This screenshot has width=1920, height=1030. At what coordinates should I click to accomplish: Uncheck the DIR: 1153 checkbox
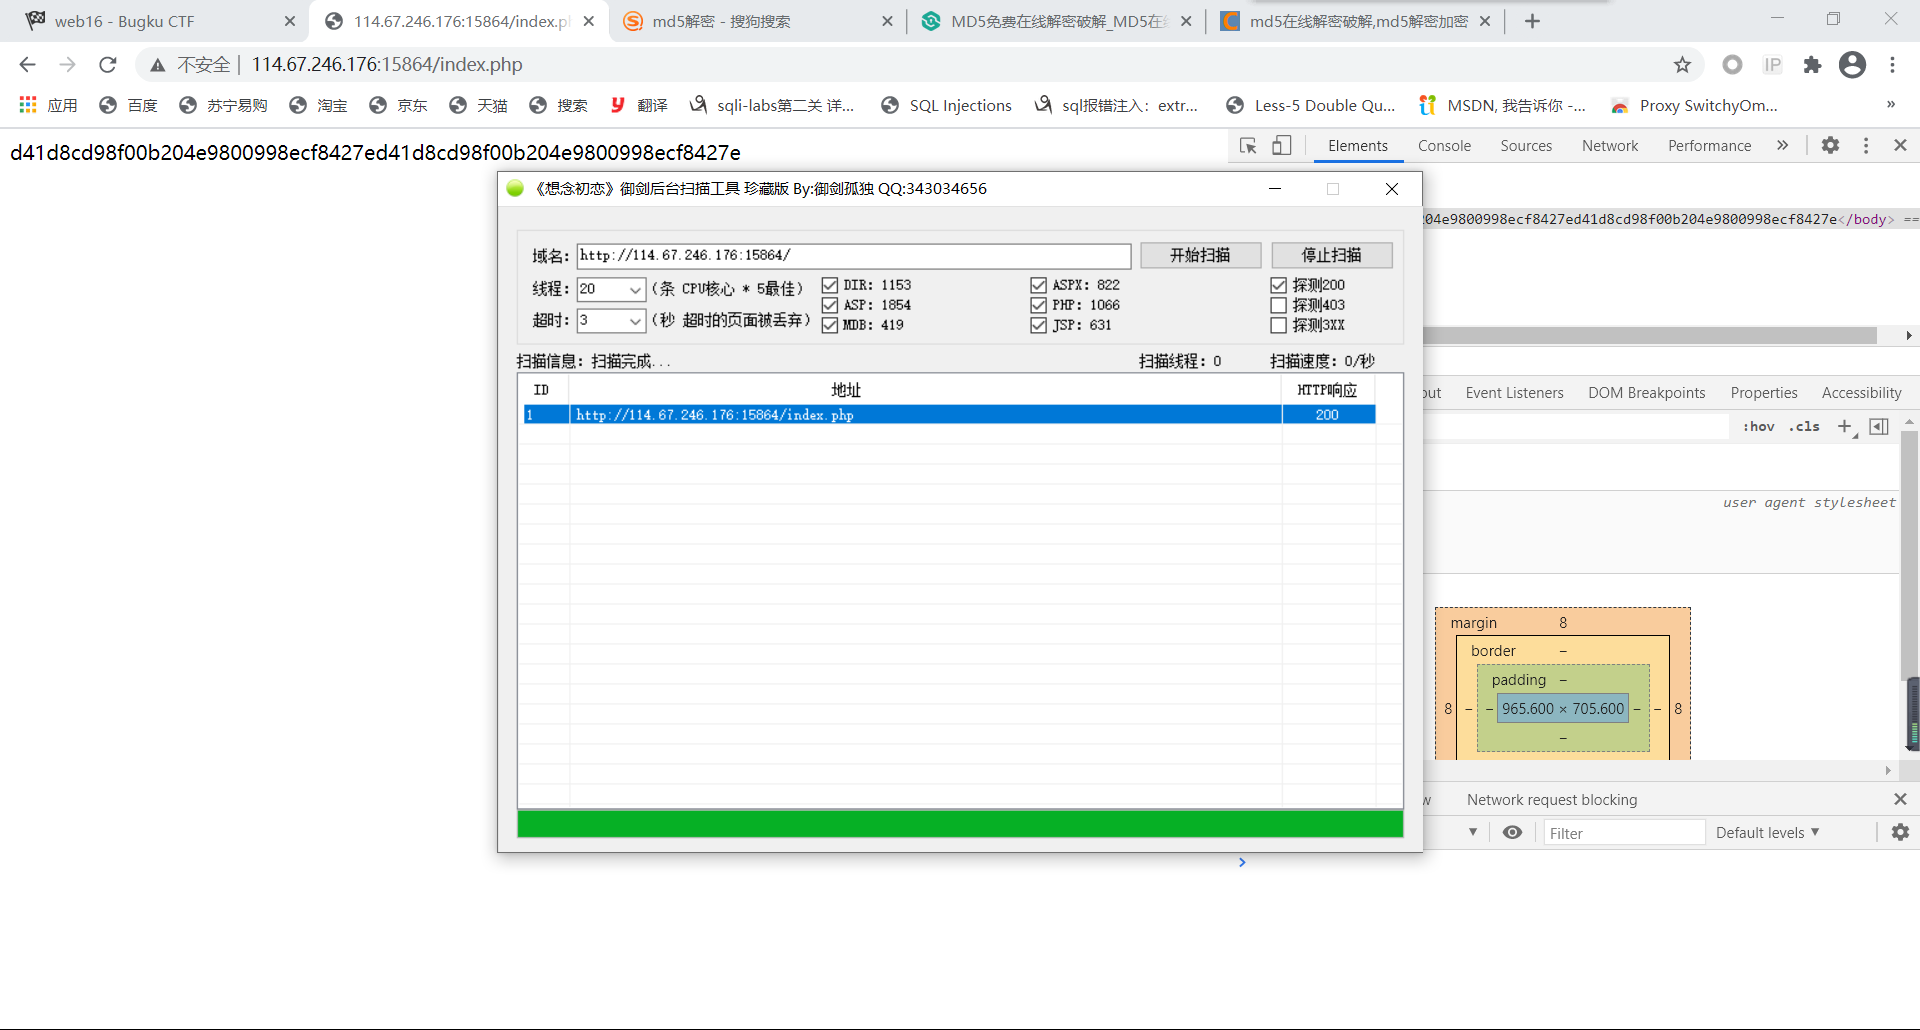(x=830, y=286)
